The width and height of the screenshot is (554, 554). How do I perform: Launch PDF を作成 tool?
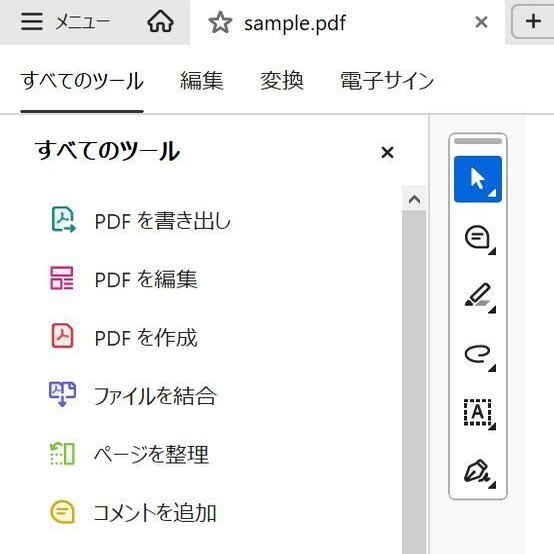[124, 337]
